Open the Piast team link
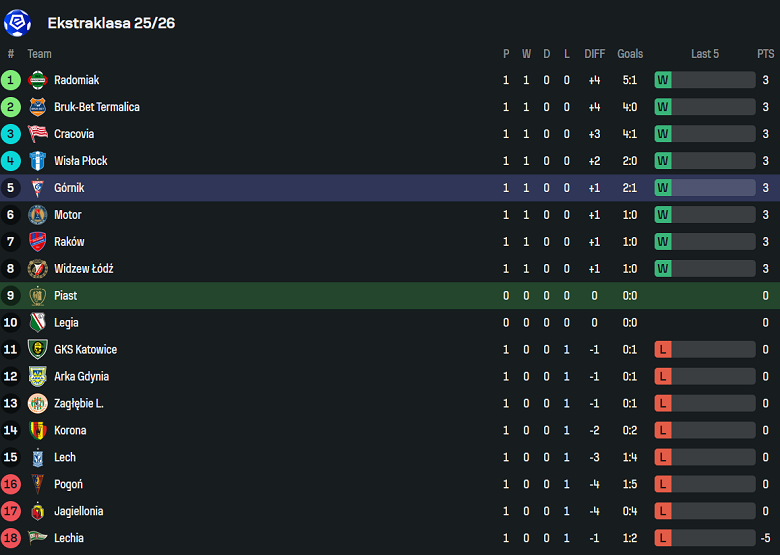 [x=65, y=296]
